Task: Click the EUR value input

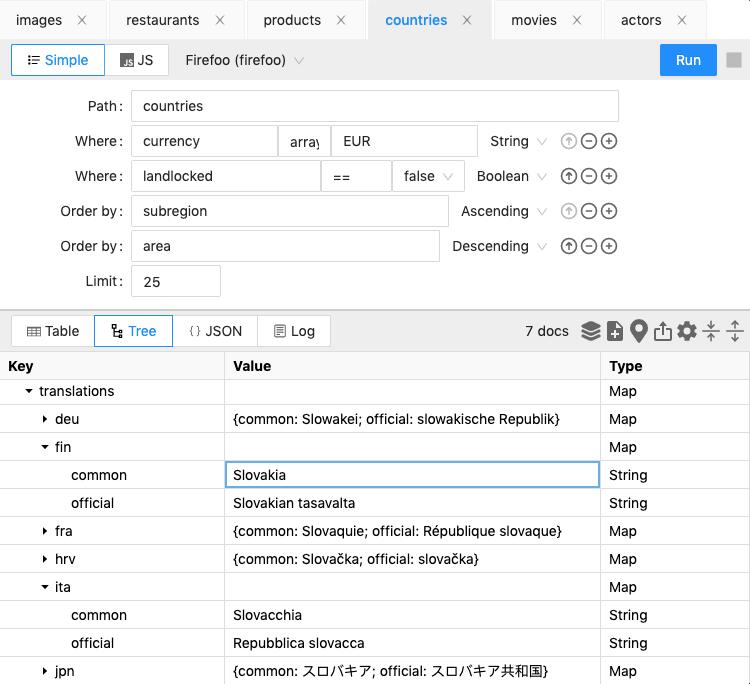Action: (x=404, y=141)
